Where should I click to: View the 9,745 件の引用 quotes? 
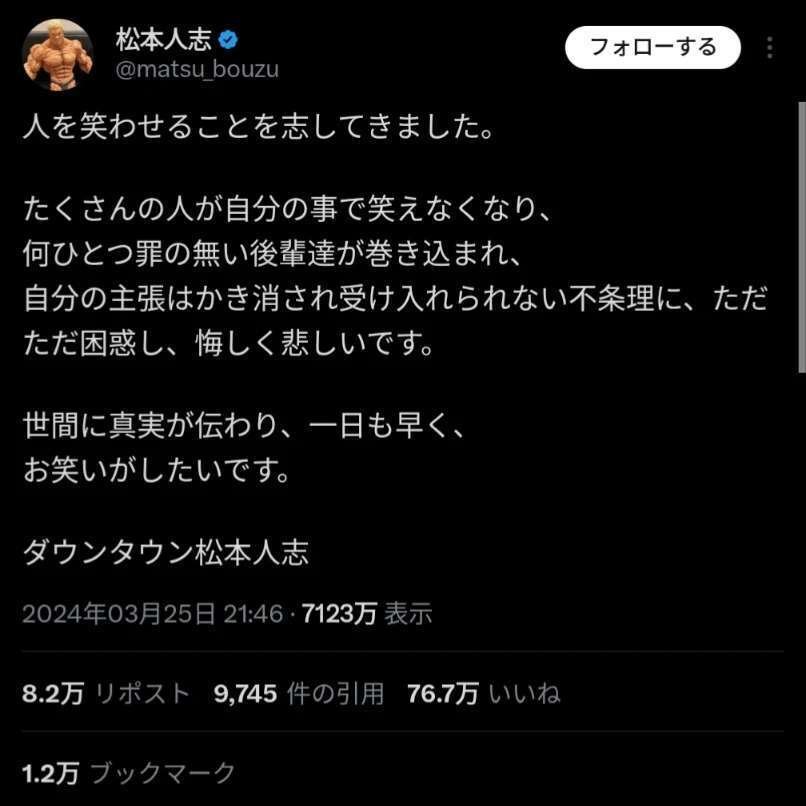point(299,693)
